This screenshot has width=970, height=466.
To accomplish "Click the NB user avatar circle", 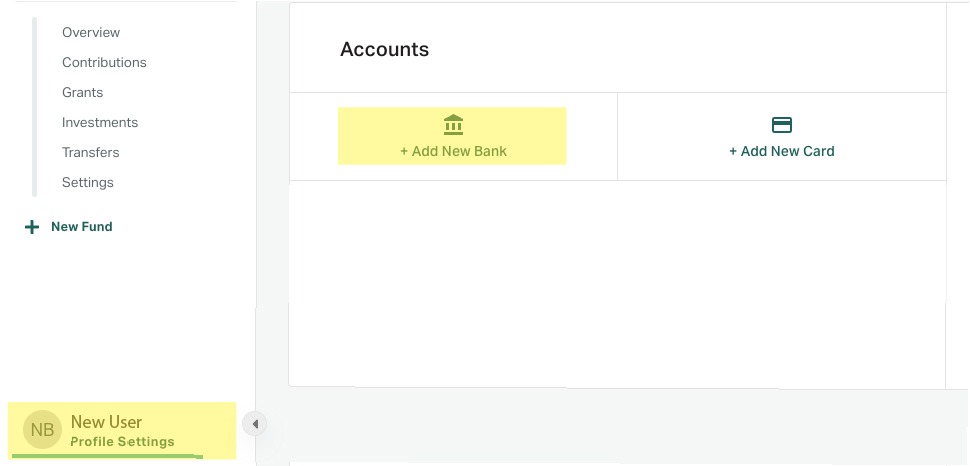I will [42, 429].
